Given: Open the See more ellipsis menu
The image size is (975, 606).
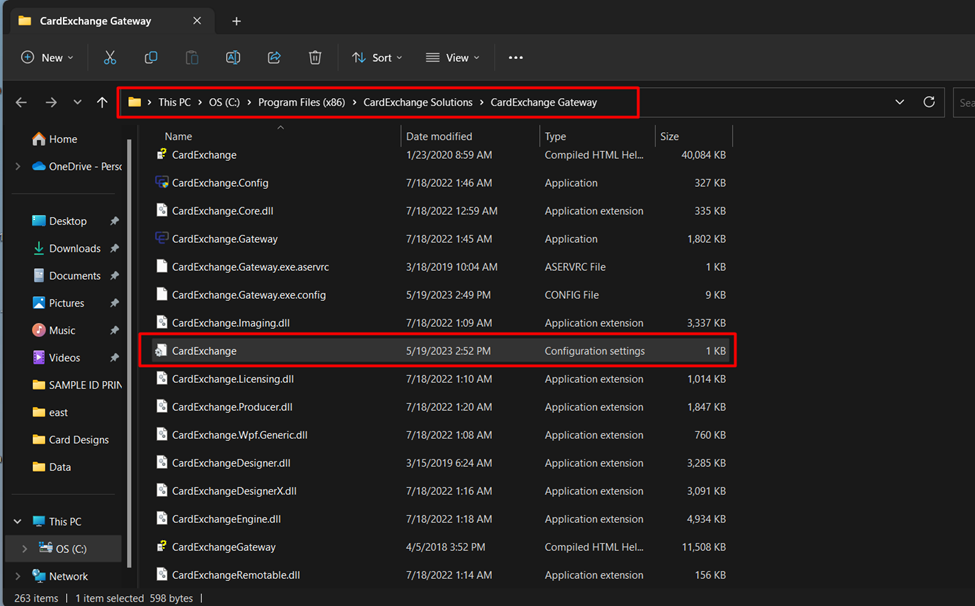Looking at the screenshot, I should coord(515,58).
